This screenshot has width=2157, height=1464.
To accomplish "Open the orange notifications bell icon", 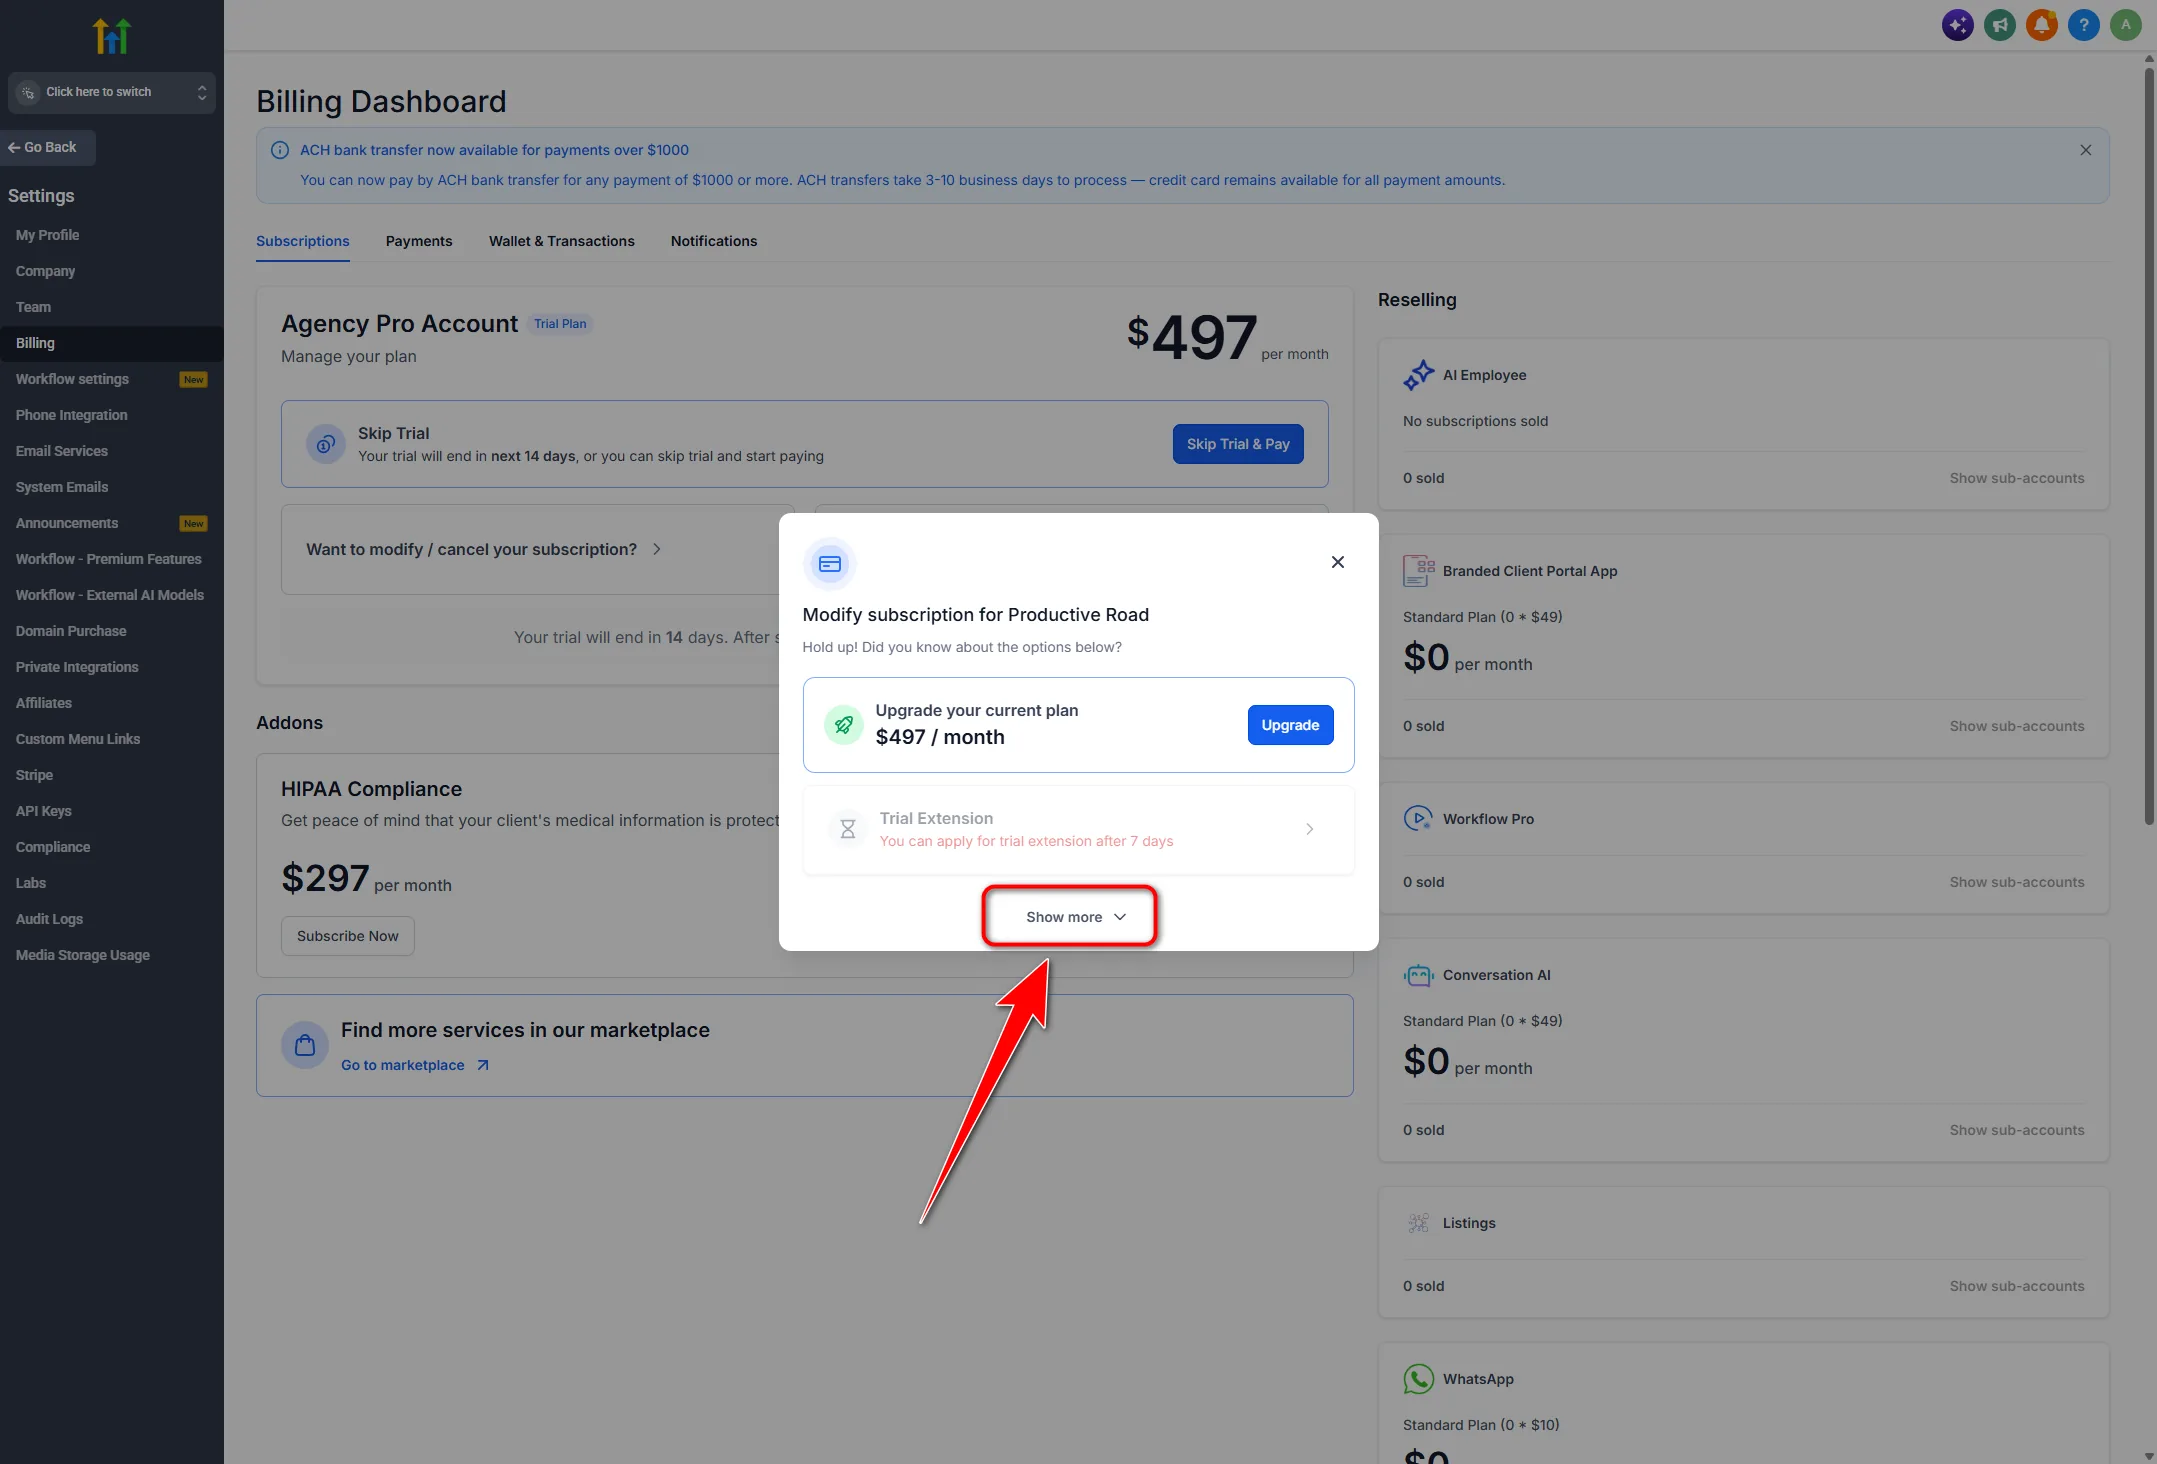I will tap(2042, 25).
